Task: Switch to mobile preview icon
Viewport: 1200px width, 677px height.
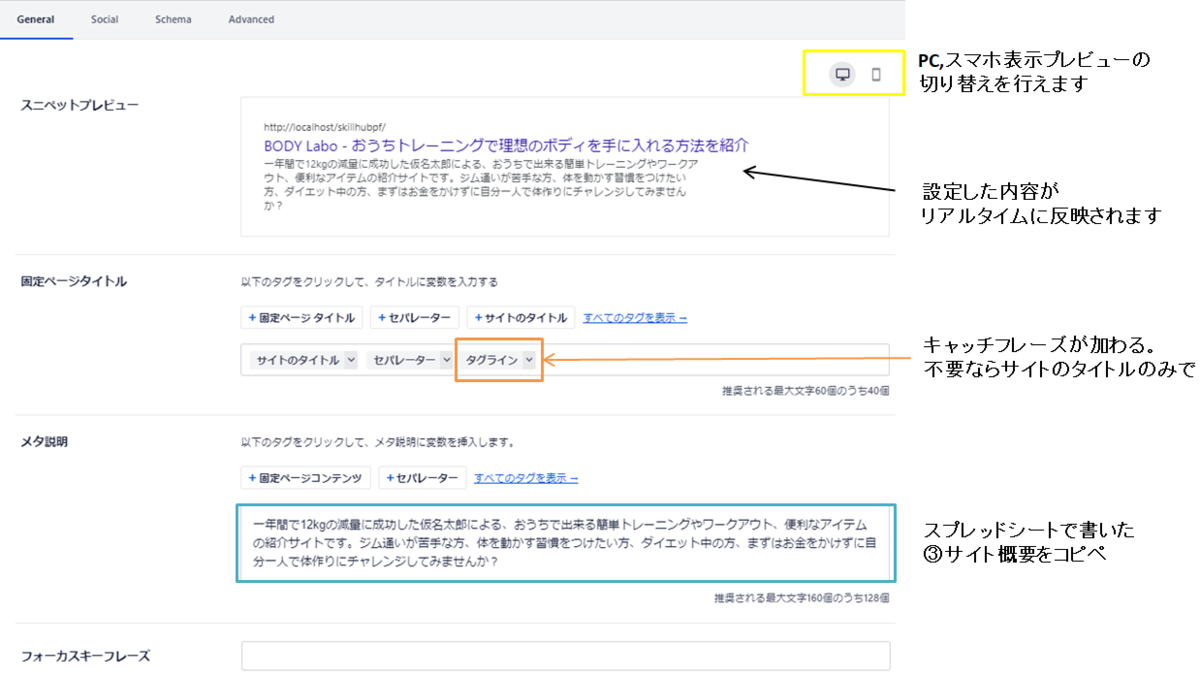Action: (877, 74)
